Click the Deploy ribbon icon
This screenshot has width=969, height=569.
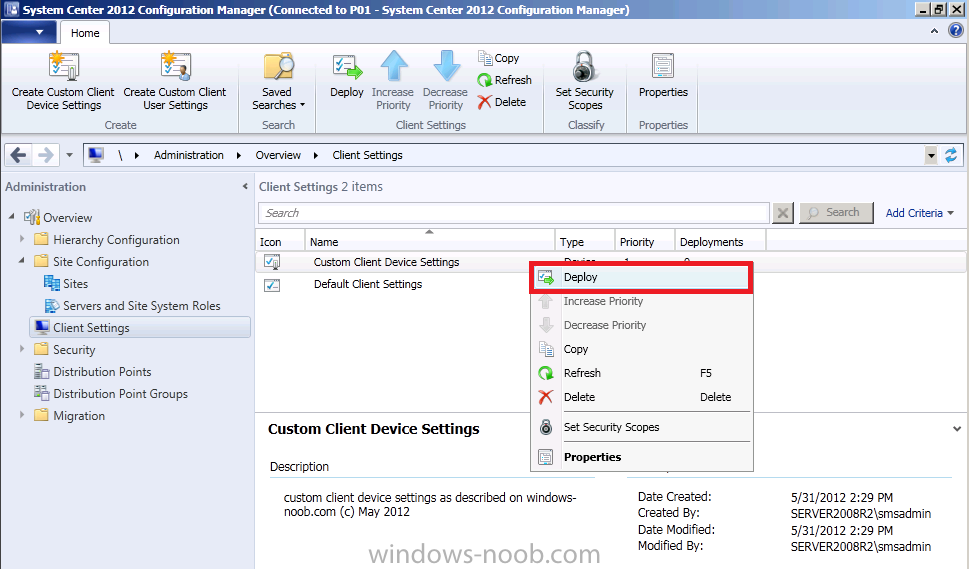[x=347, y=67]
